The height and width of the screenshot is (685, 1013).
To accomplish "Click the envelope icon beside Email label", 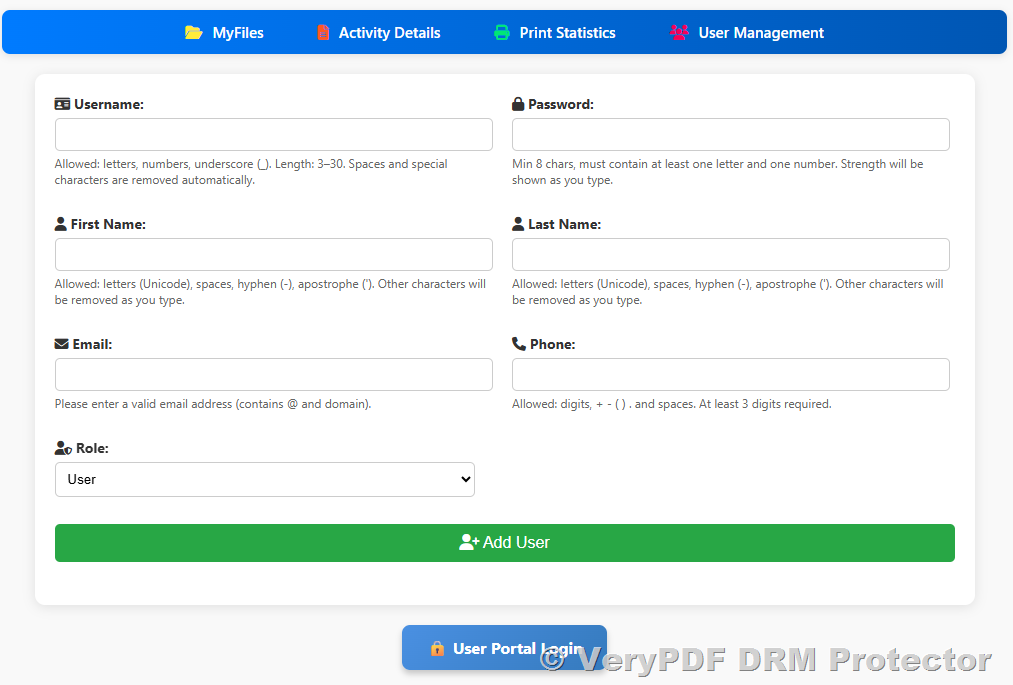I will point(62,344).
